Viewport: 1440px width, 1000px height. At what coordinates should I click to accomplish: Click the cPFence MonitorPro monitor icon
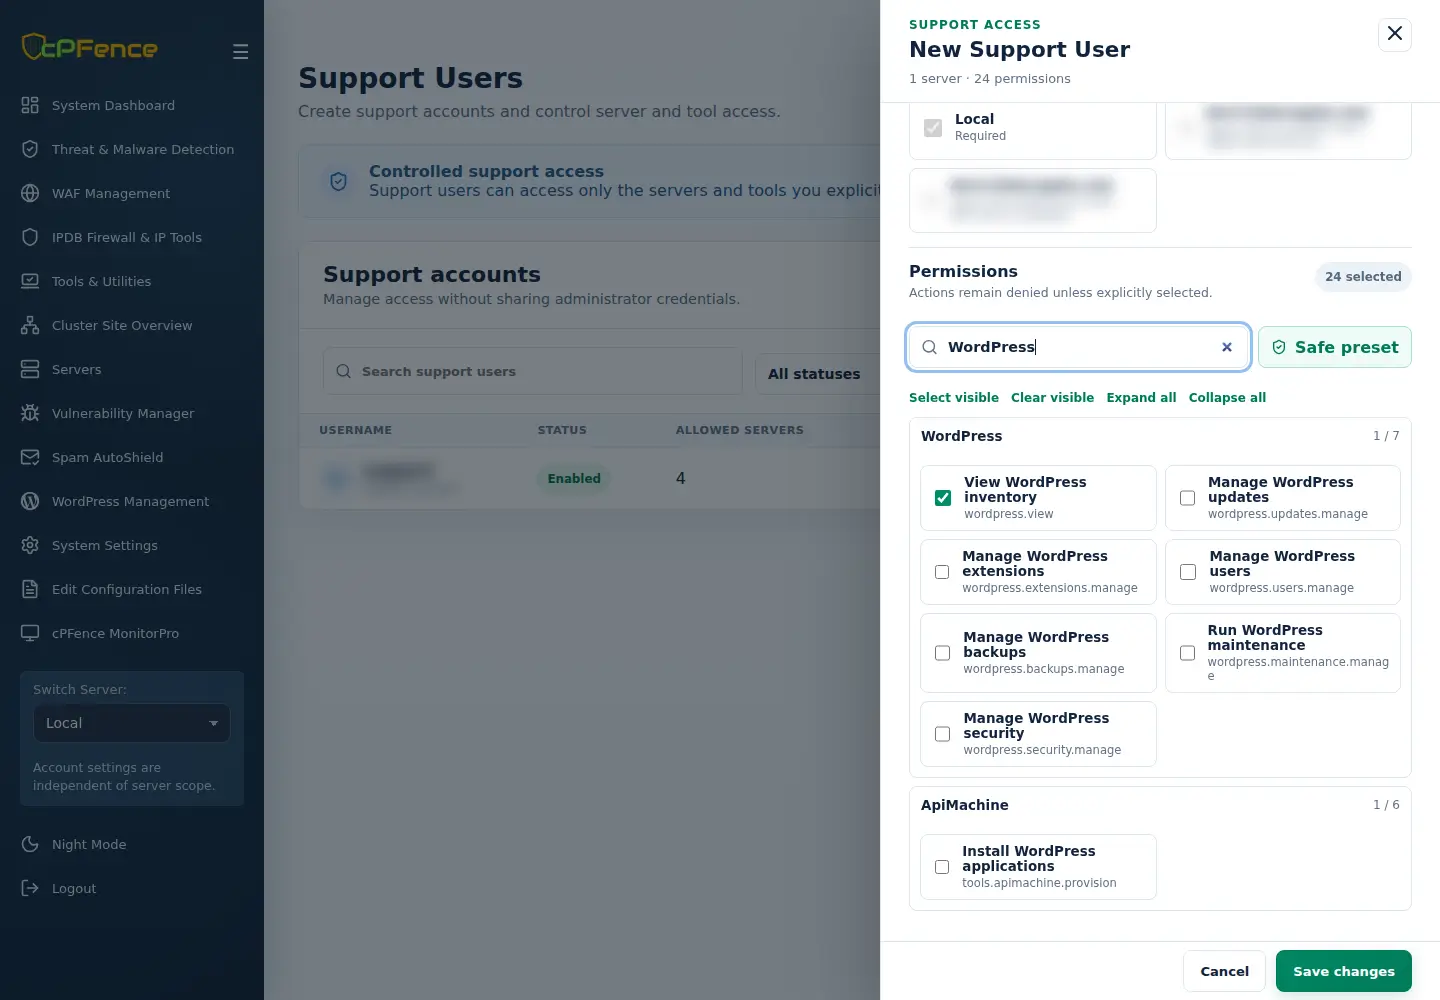(30, 633)
